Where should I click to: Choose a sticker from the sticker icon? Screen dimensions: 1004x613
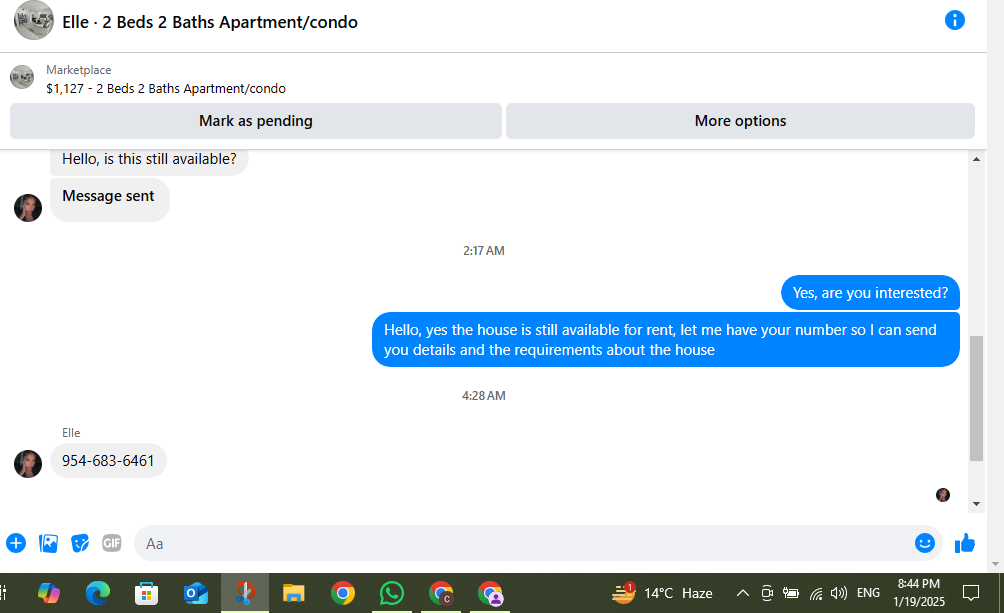coord(80,543)
